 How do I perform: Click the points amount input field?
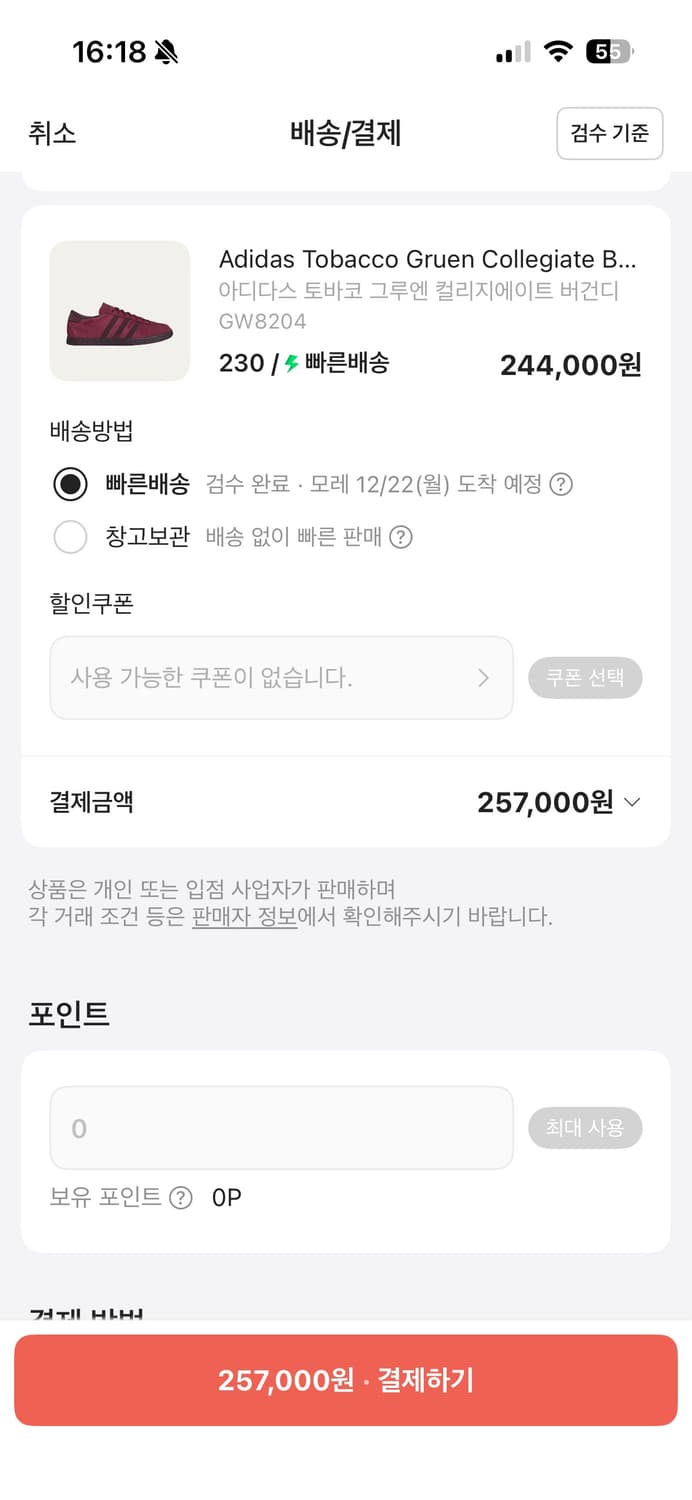click(280, 1127)
